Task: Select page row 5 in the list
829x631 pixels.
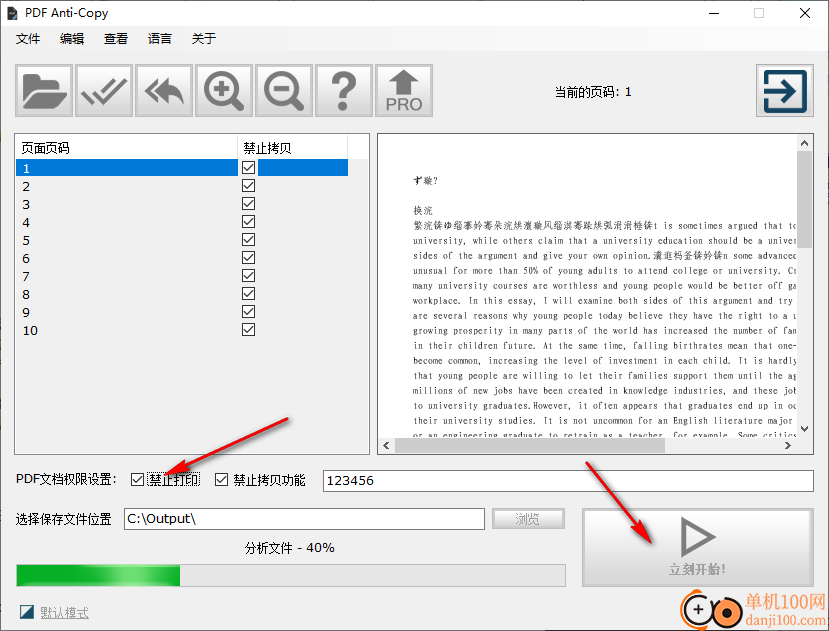Action: click(182, 240)
